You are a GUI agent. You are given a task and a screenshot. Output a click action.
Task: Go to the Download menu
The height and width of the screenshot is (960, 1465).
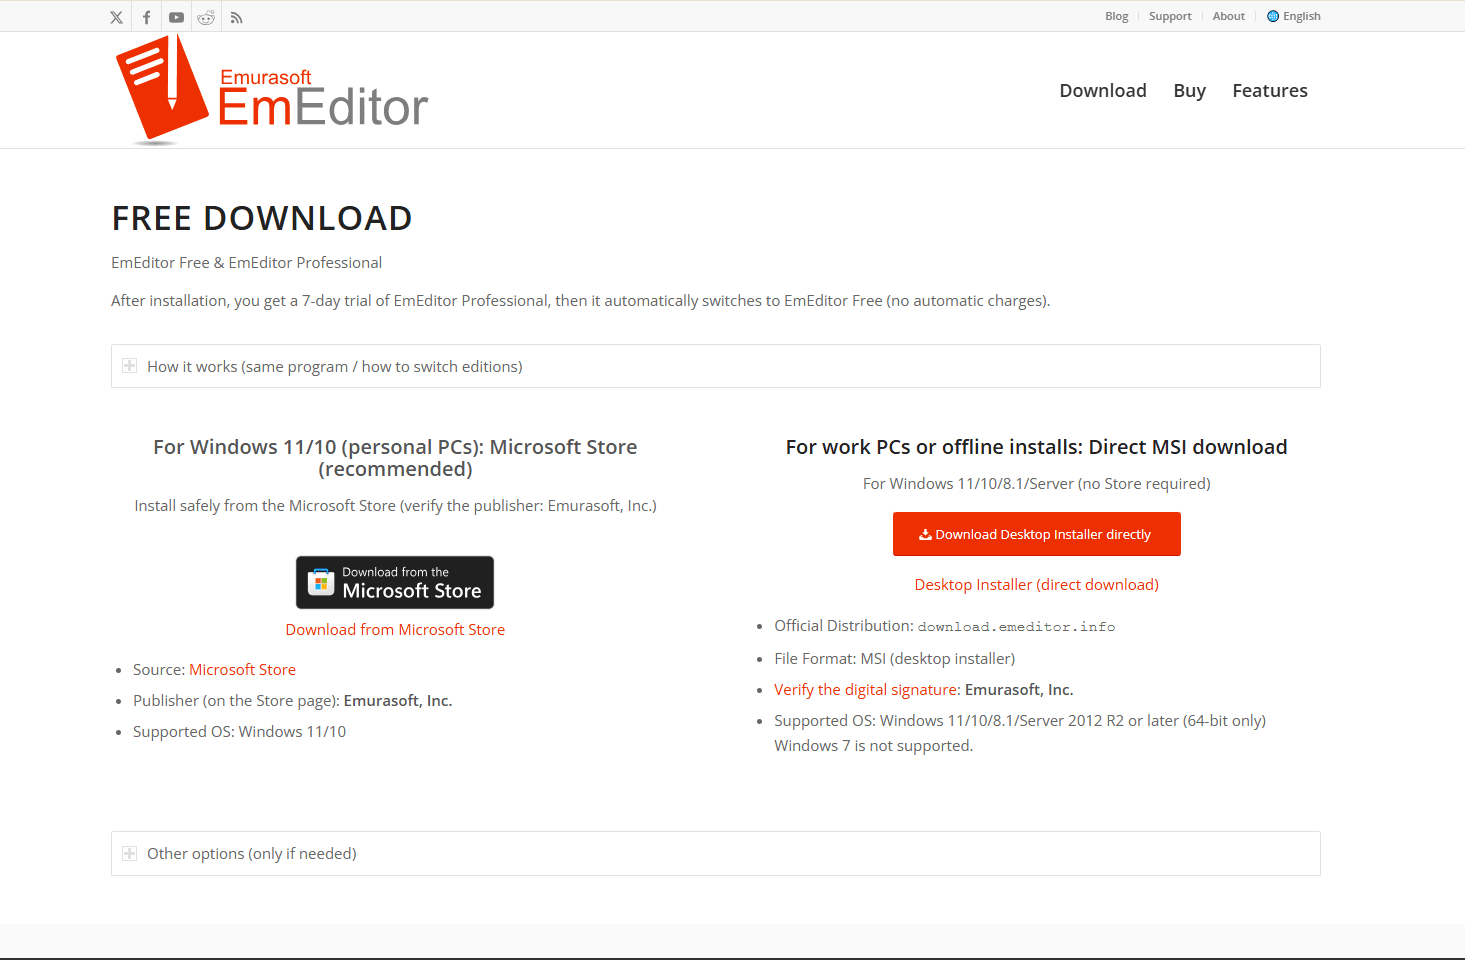pyautogui.click(x=1103, y=91)
